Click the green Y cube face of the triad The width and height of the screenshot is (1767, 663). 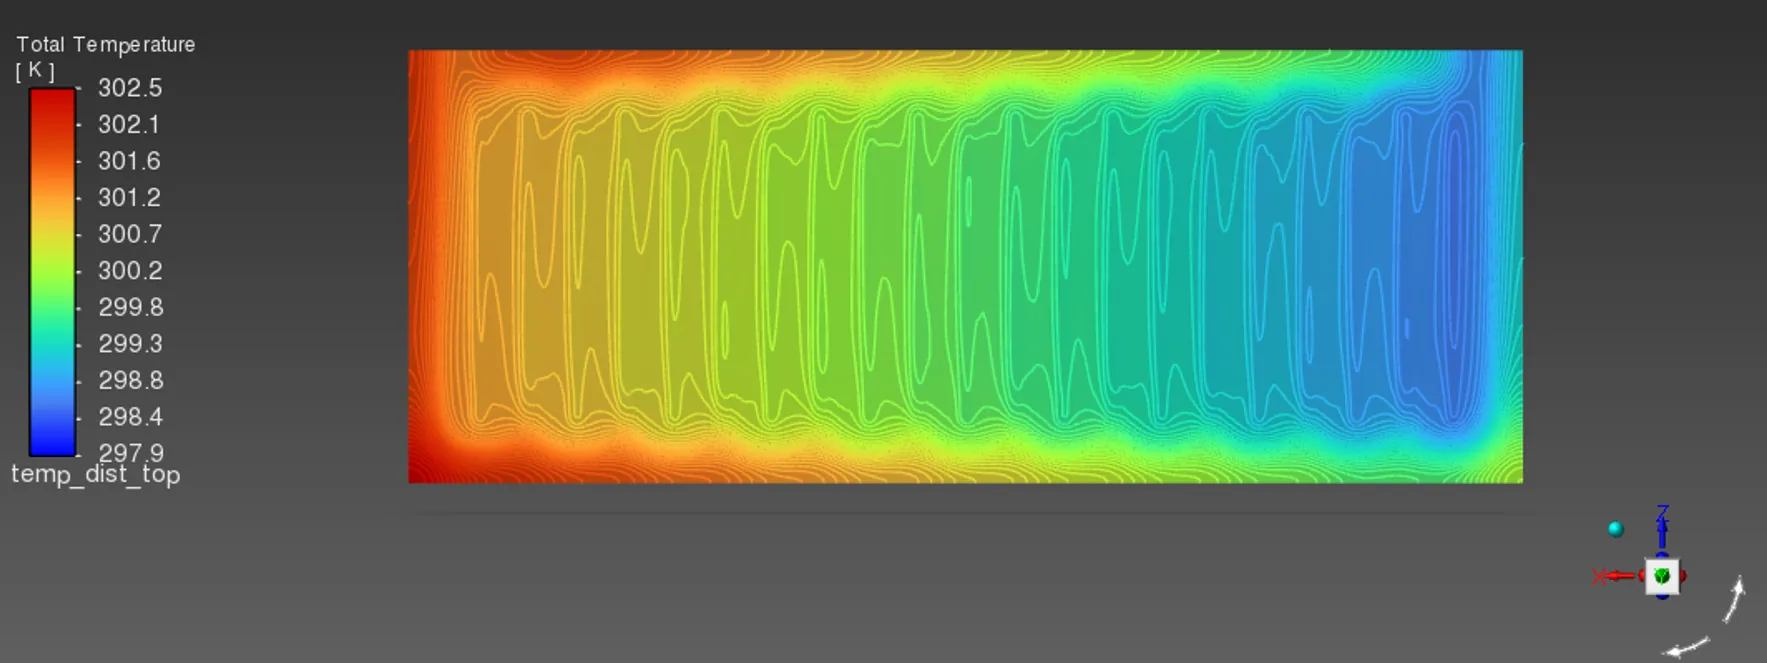[1662, 576]
